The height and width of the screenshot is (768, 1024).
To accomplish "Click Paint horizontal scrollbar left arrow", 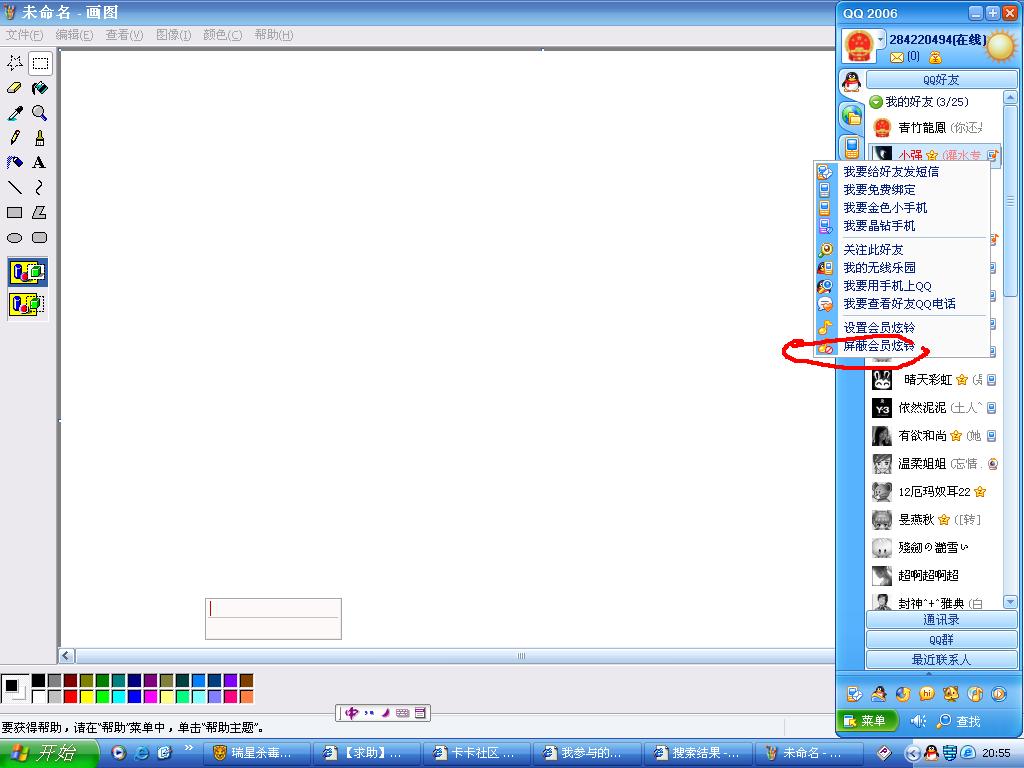I will [x=67, y=656].
